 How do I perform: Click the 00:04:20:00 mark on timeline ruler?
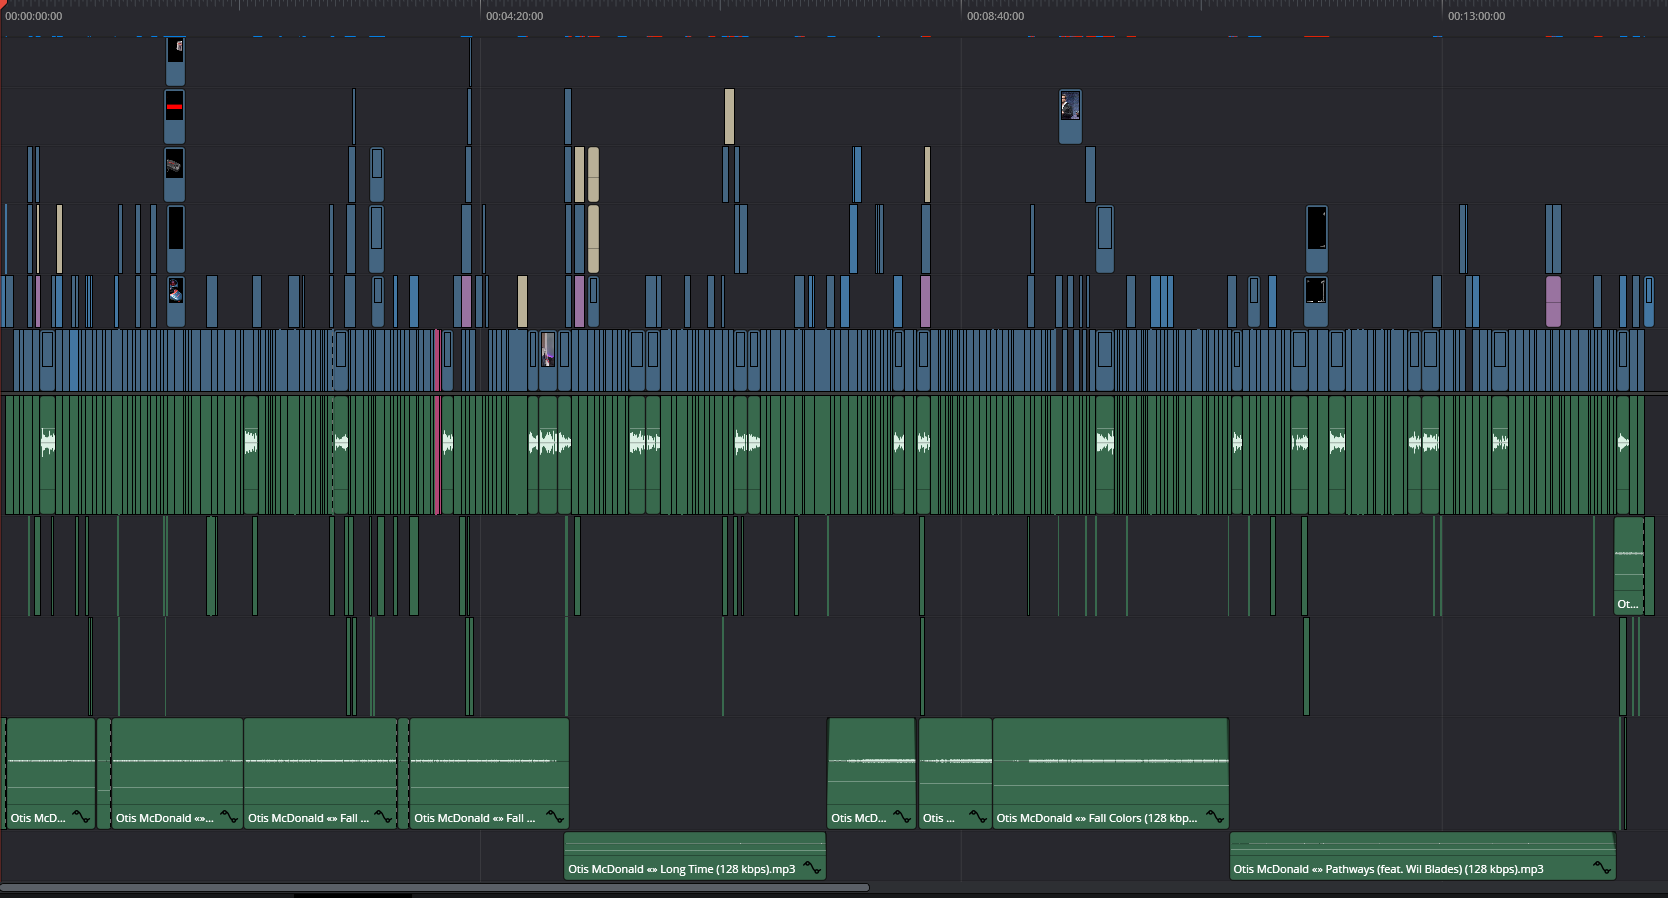click(482, 17)
